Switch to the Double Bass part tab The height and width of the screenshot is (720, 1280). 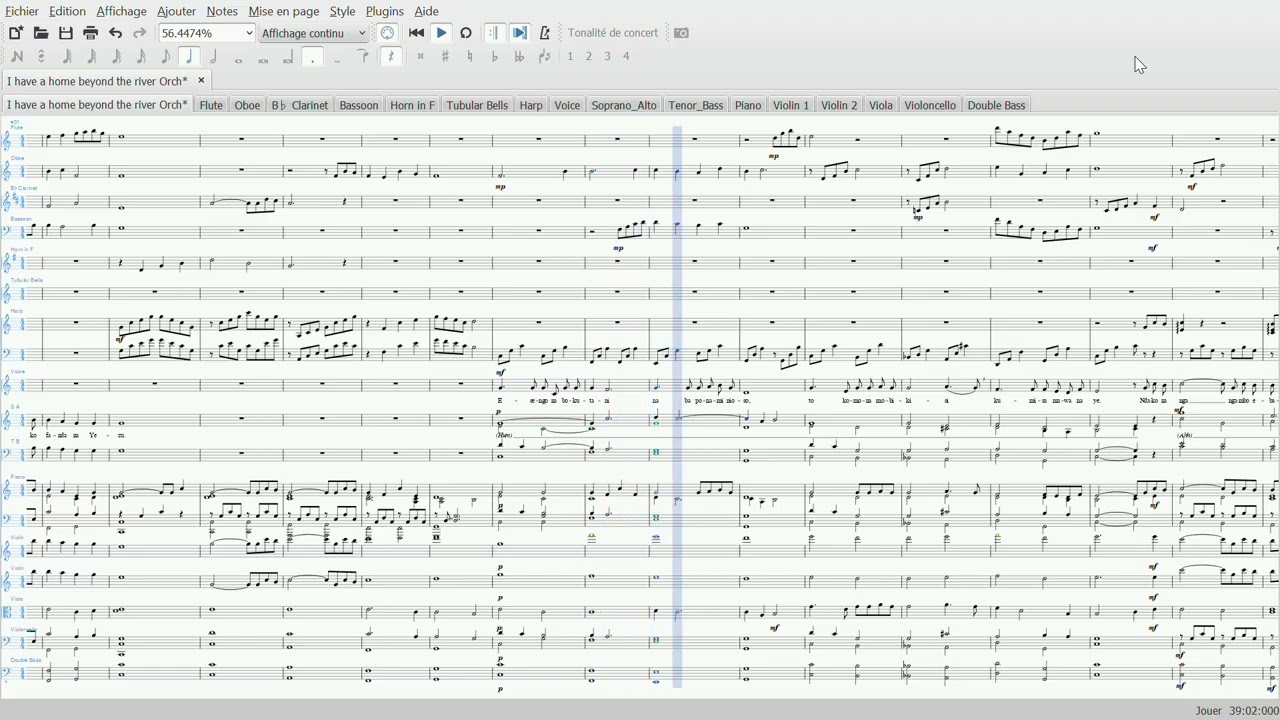[996, 105]
